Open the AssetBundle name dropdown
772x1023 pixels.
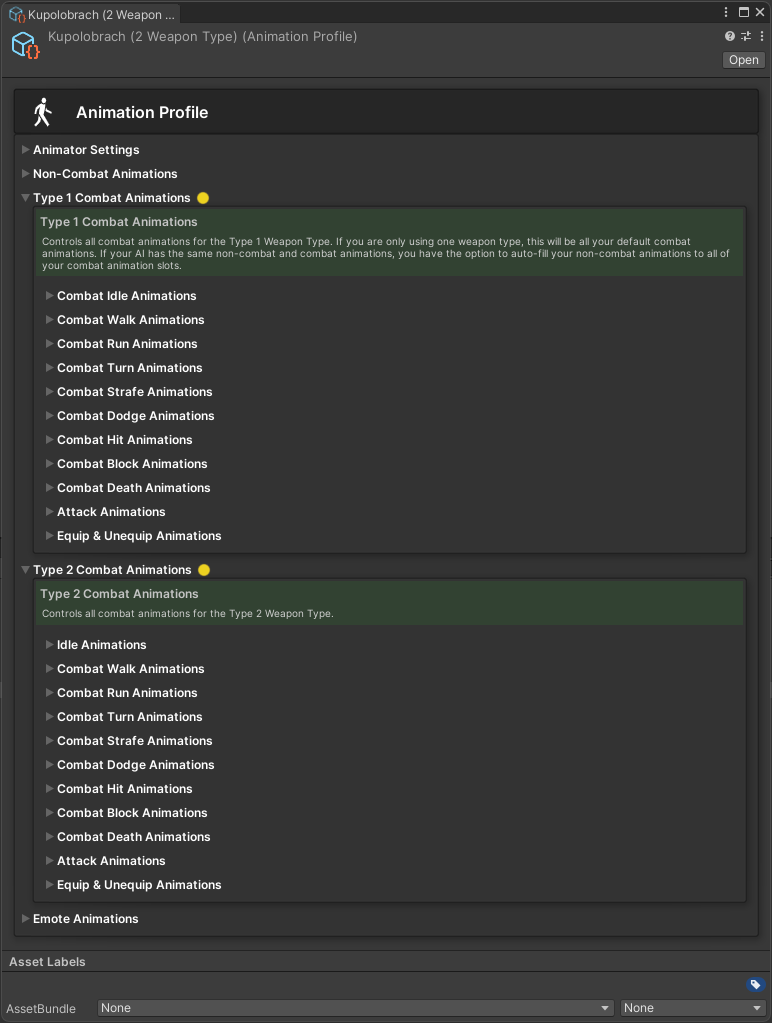(x=355, y=1008)
